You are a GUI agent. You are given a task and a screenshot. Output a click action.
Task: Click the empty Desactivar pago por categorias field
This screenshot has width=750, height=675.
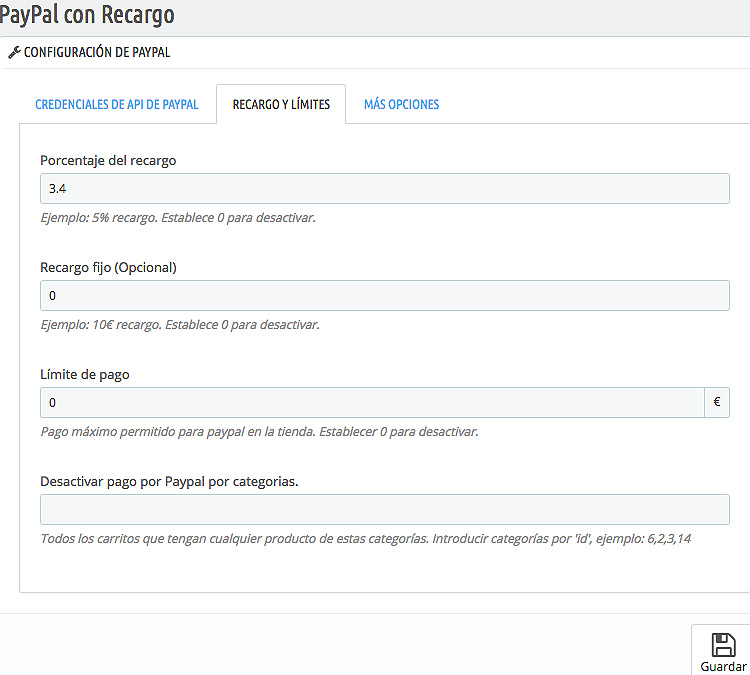[x=385, y=509]
